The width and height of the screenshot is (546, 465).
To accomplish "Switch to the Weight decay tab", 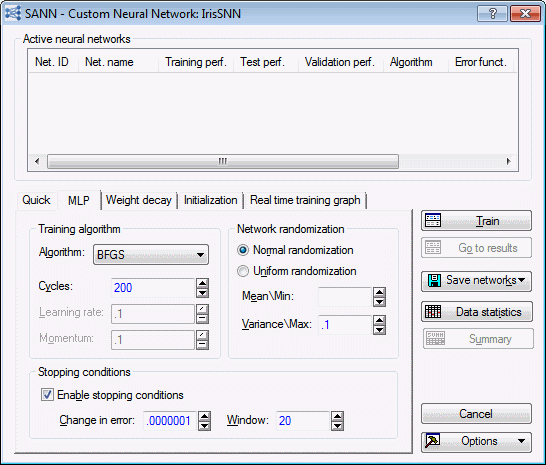I will point(139,200).
